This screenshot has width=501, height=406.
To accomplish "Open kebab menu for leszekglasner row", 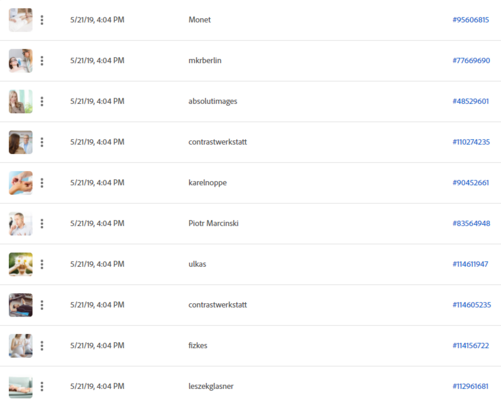I will click(x=42, y=386).
